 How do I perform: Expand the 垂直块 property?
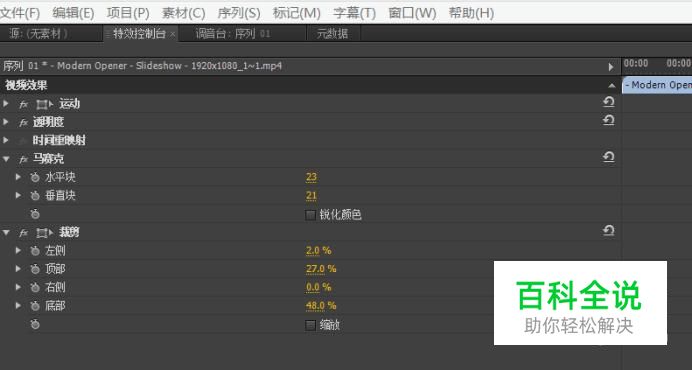[18, 195]
